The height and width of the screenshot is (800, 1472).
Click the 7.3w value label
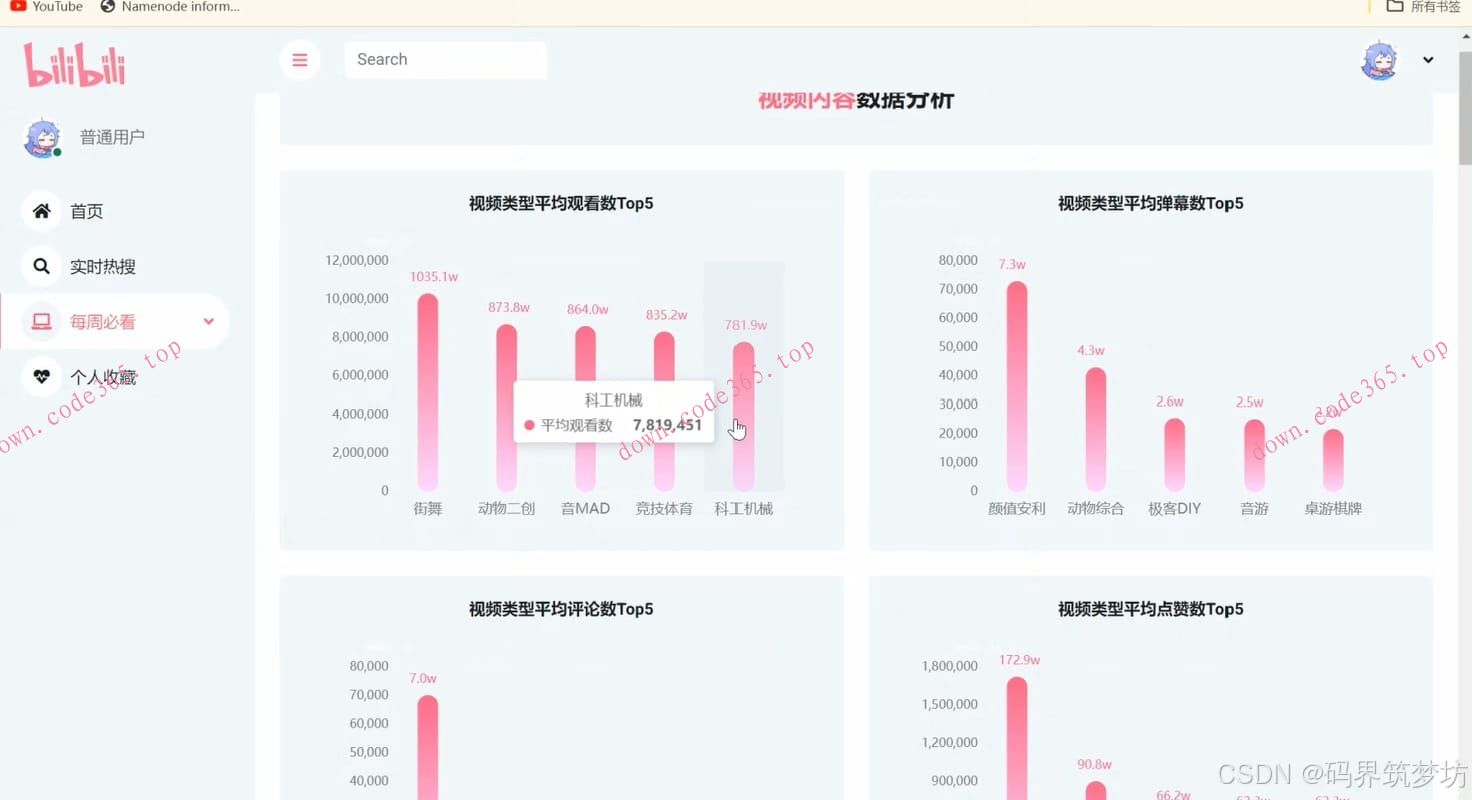(x=1012, y=265)
